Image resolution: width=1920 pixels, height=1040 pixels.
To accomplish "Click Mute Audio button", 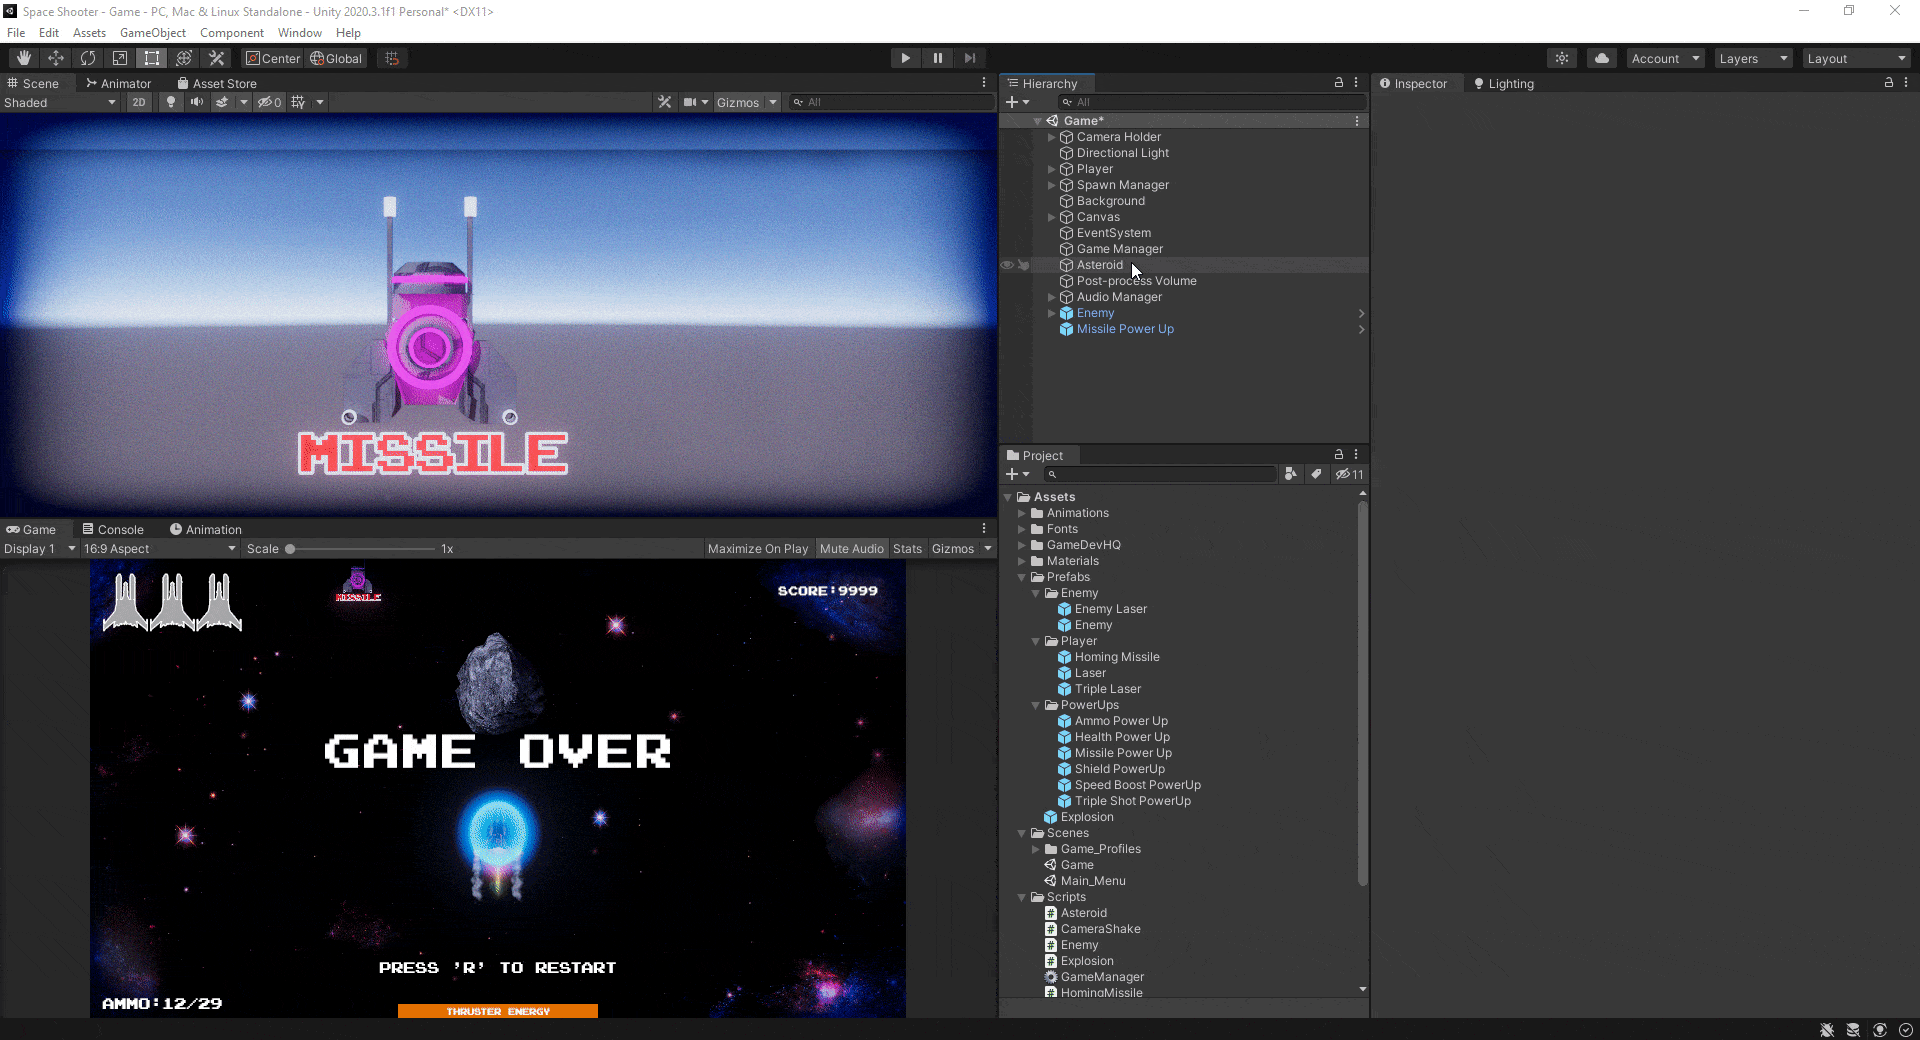I will tap(852, 548).
